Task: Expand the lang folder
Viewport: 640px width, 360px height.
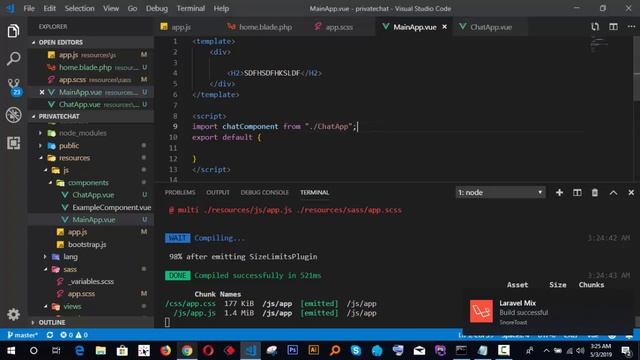Action: point(45,257)
